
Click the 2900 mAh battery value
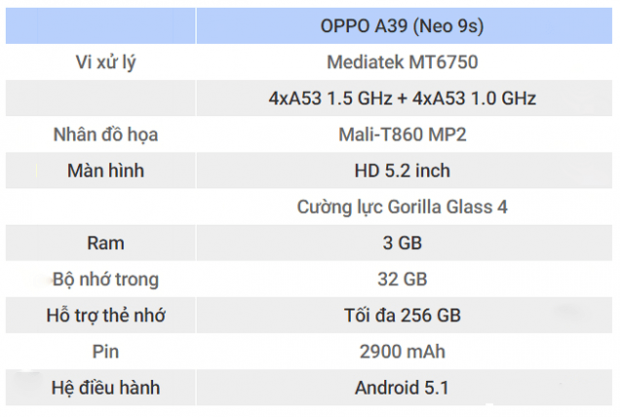coord(402,352)
